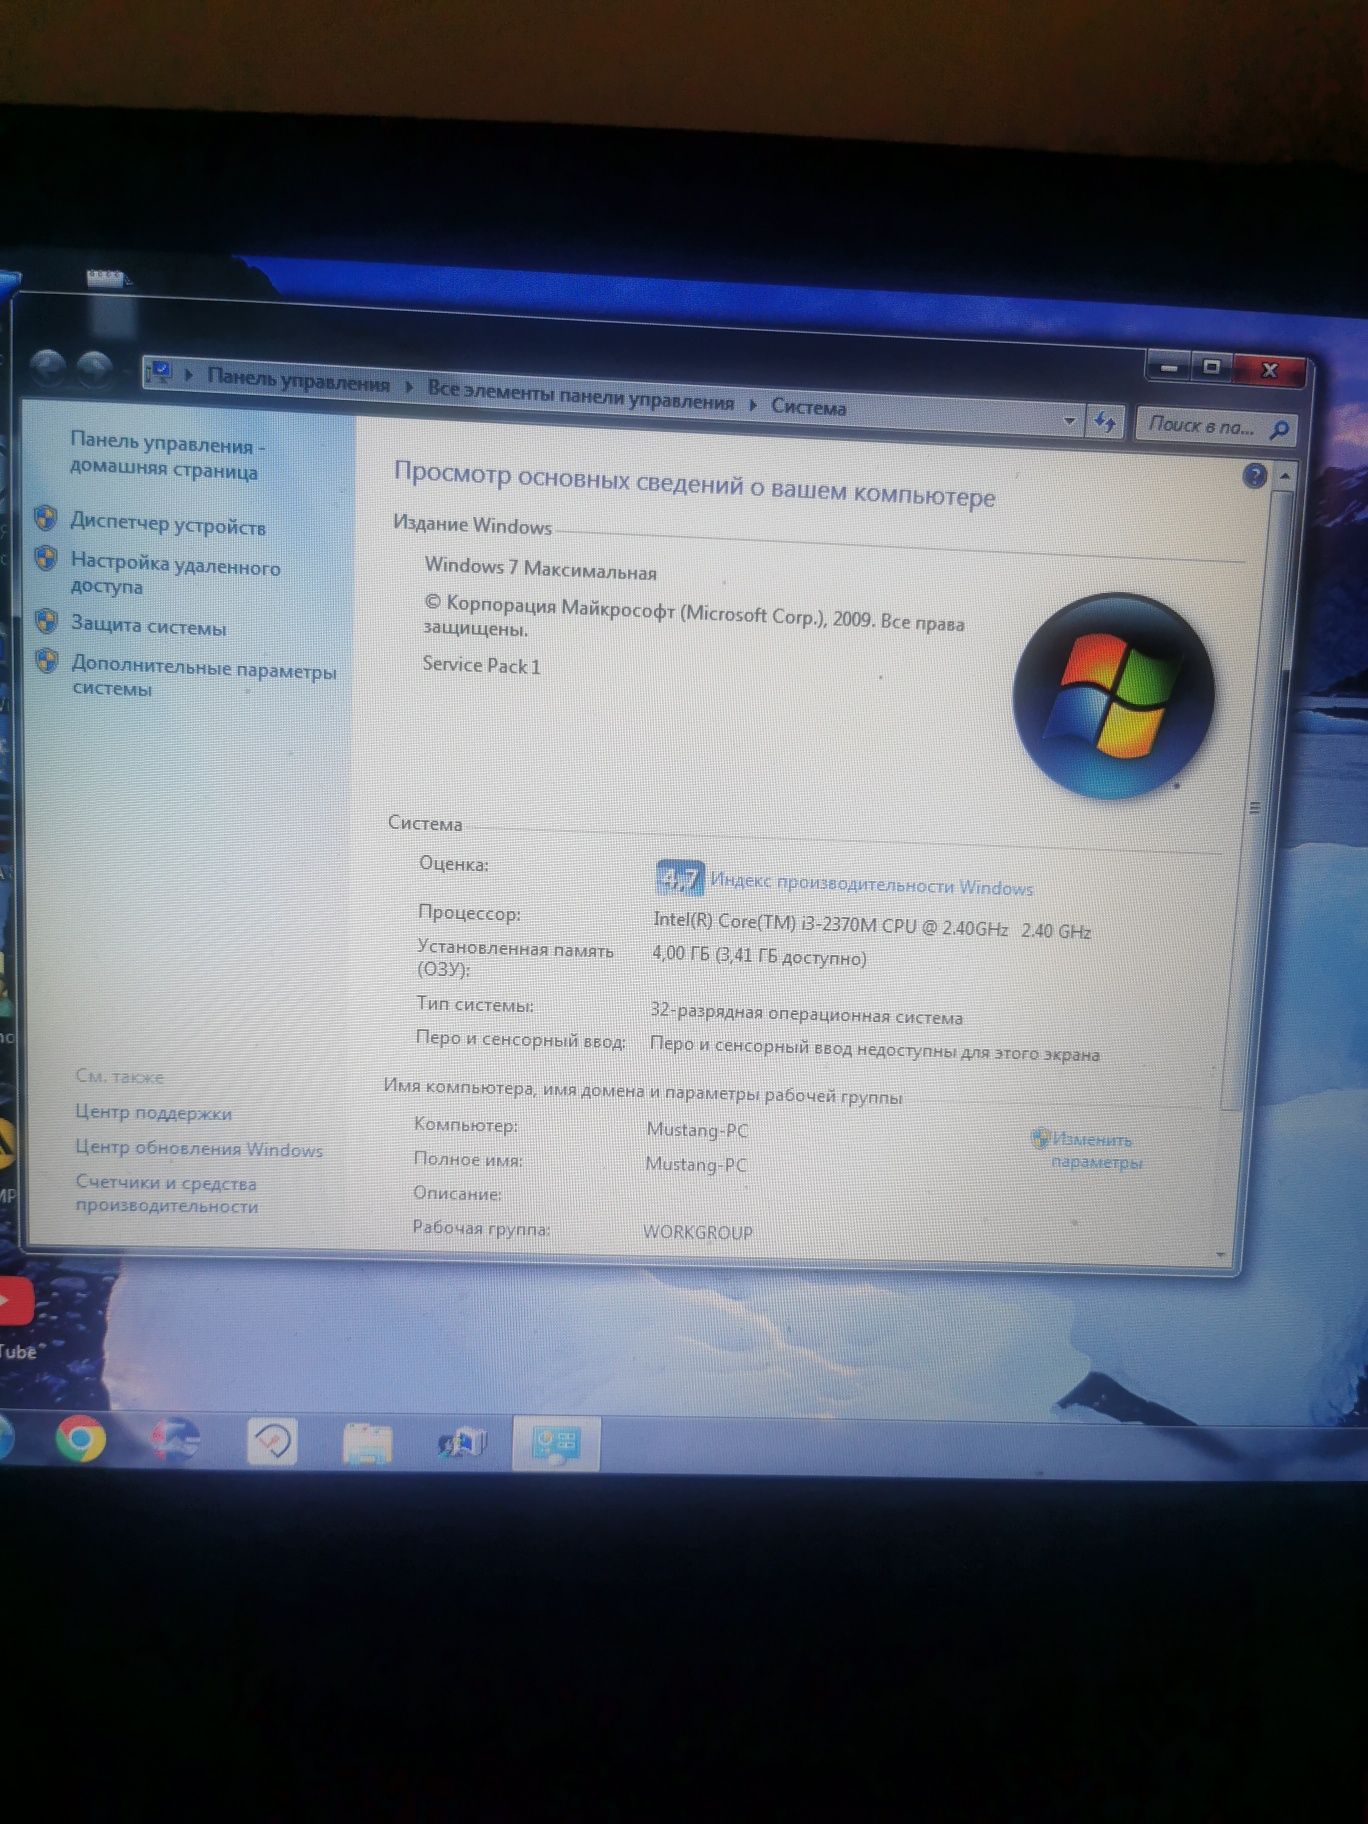This screenshot has height=1824, width=1368.
Task: Minimize the System window
Action: 1167,366
